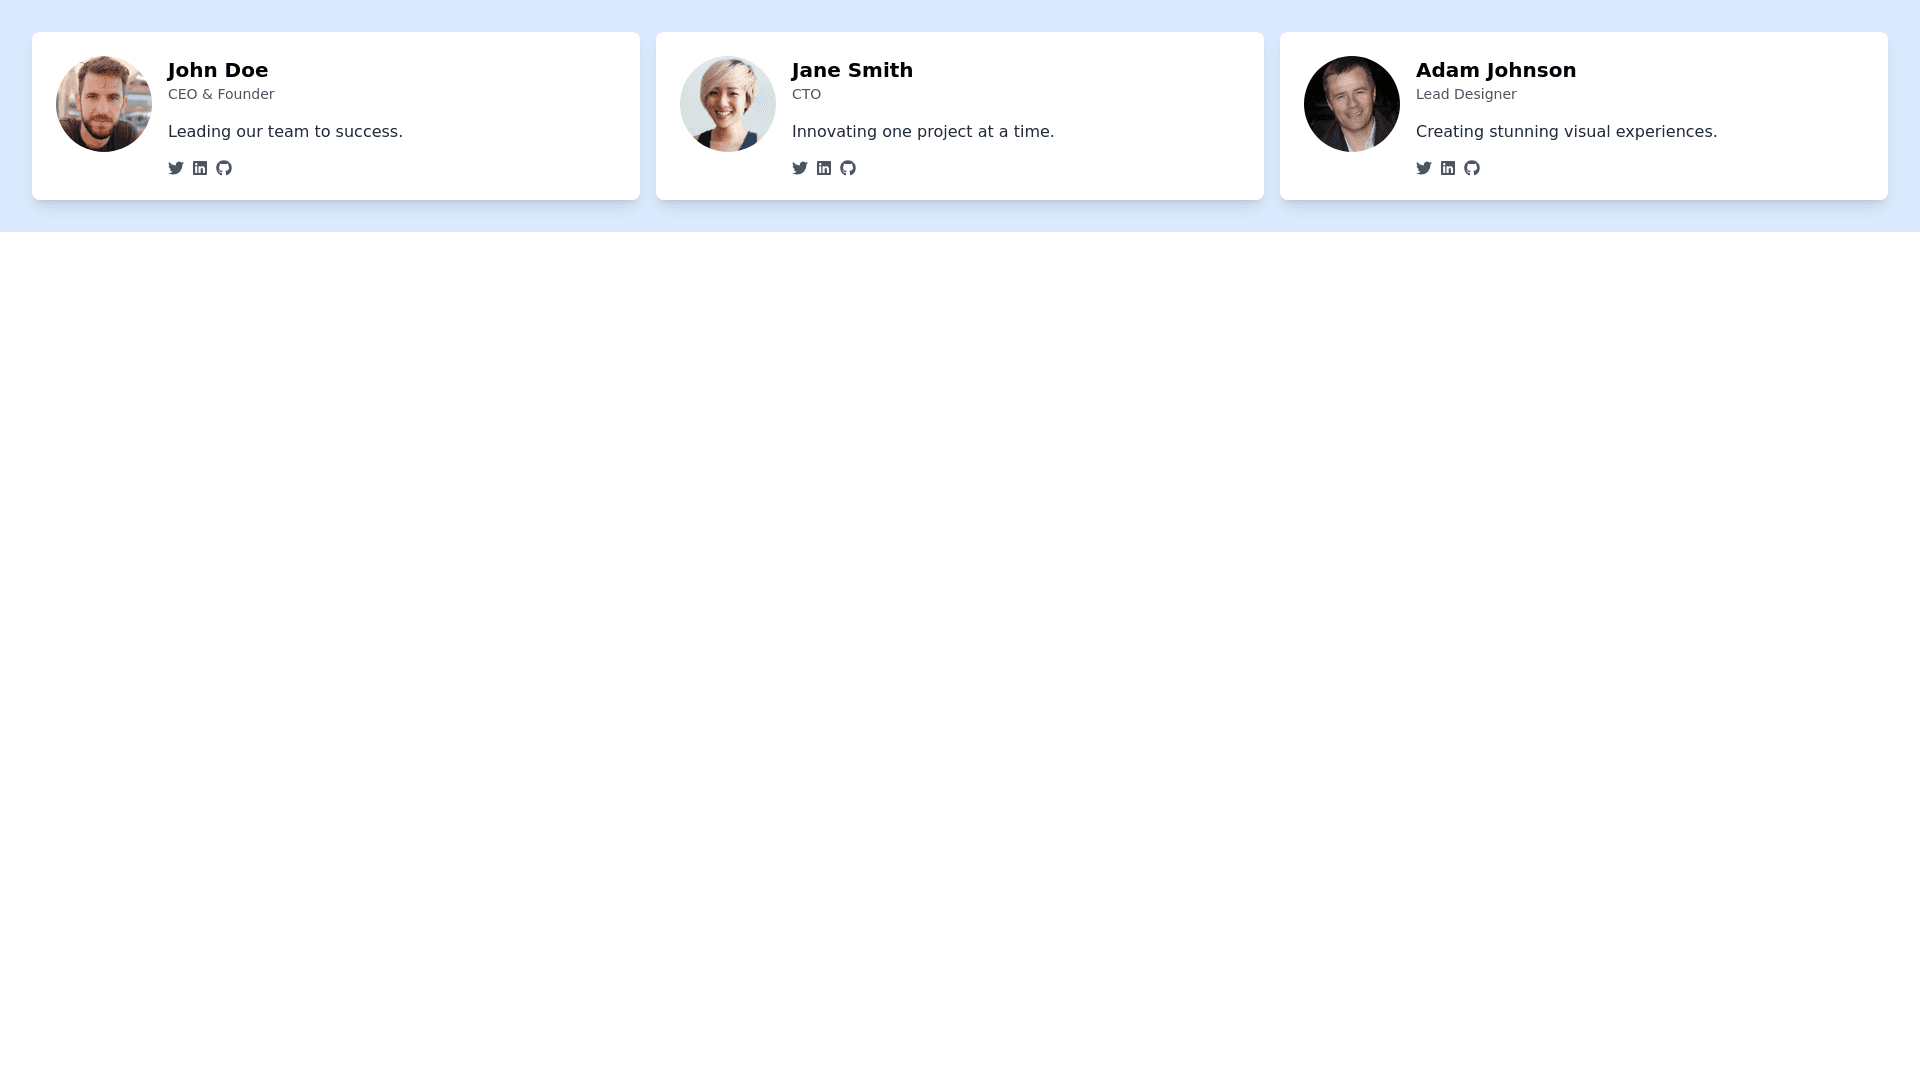Image resolution: width=1920 pixels, height=1080 pixels.
Task: Click 'Creating stunning visual experiences' text
Action: coord(1566,132)
